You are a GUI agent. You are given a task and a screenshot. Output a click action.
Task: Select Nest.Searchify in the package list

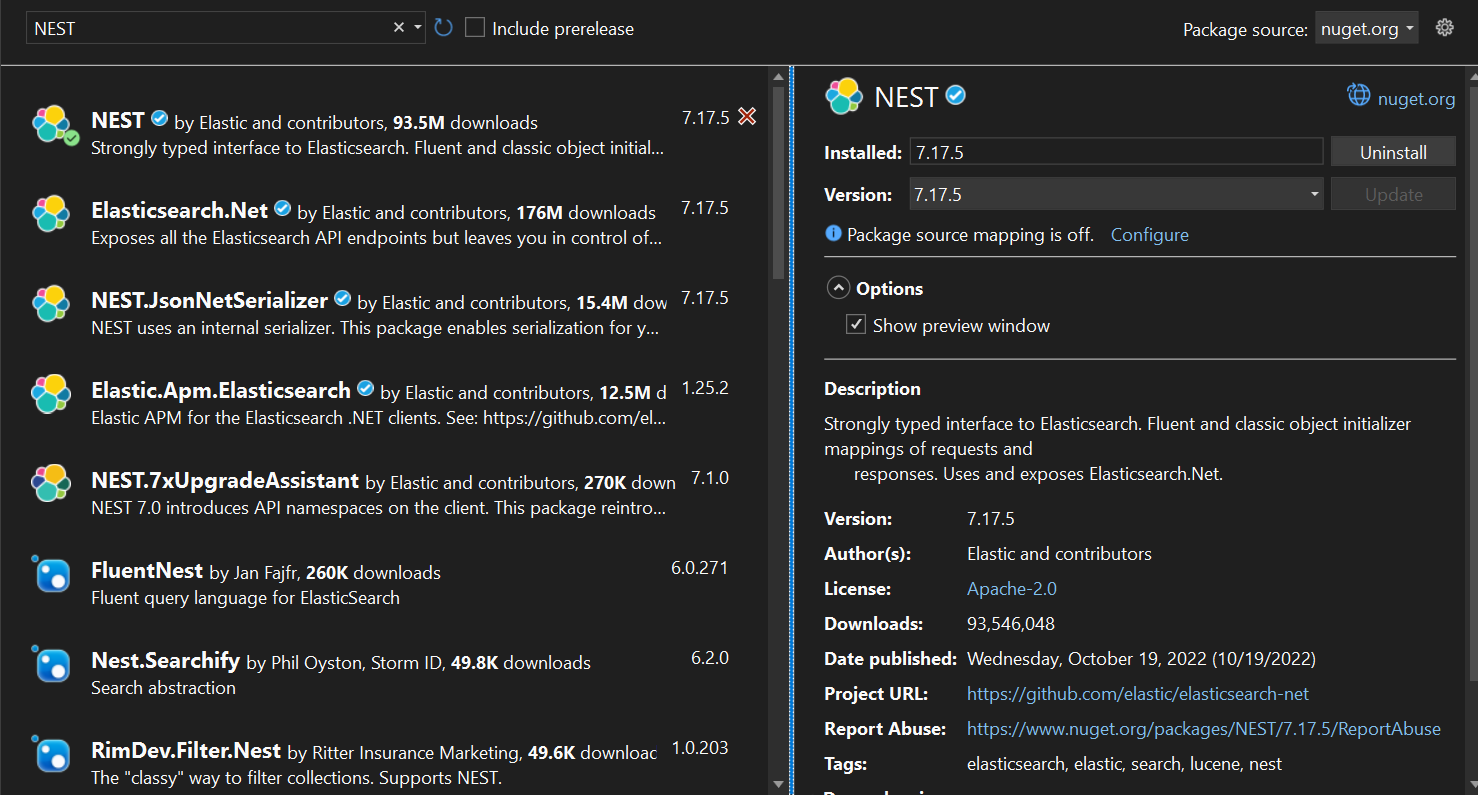pyautogui.click(x=165, y=661)
